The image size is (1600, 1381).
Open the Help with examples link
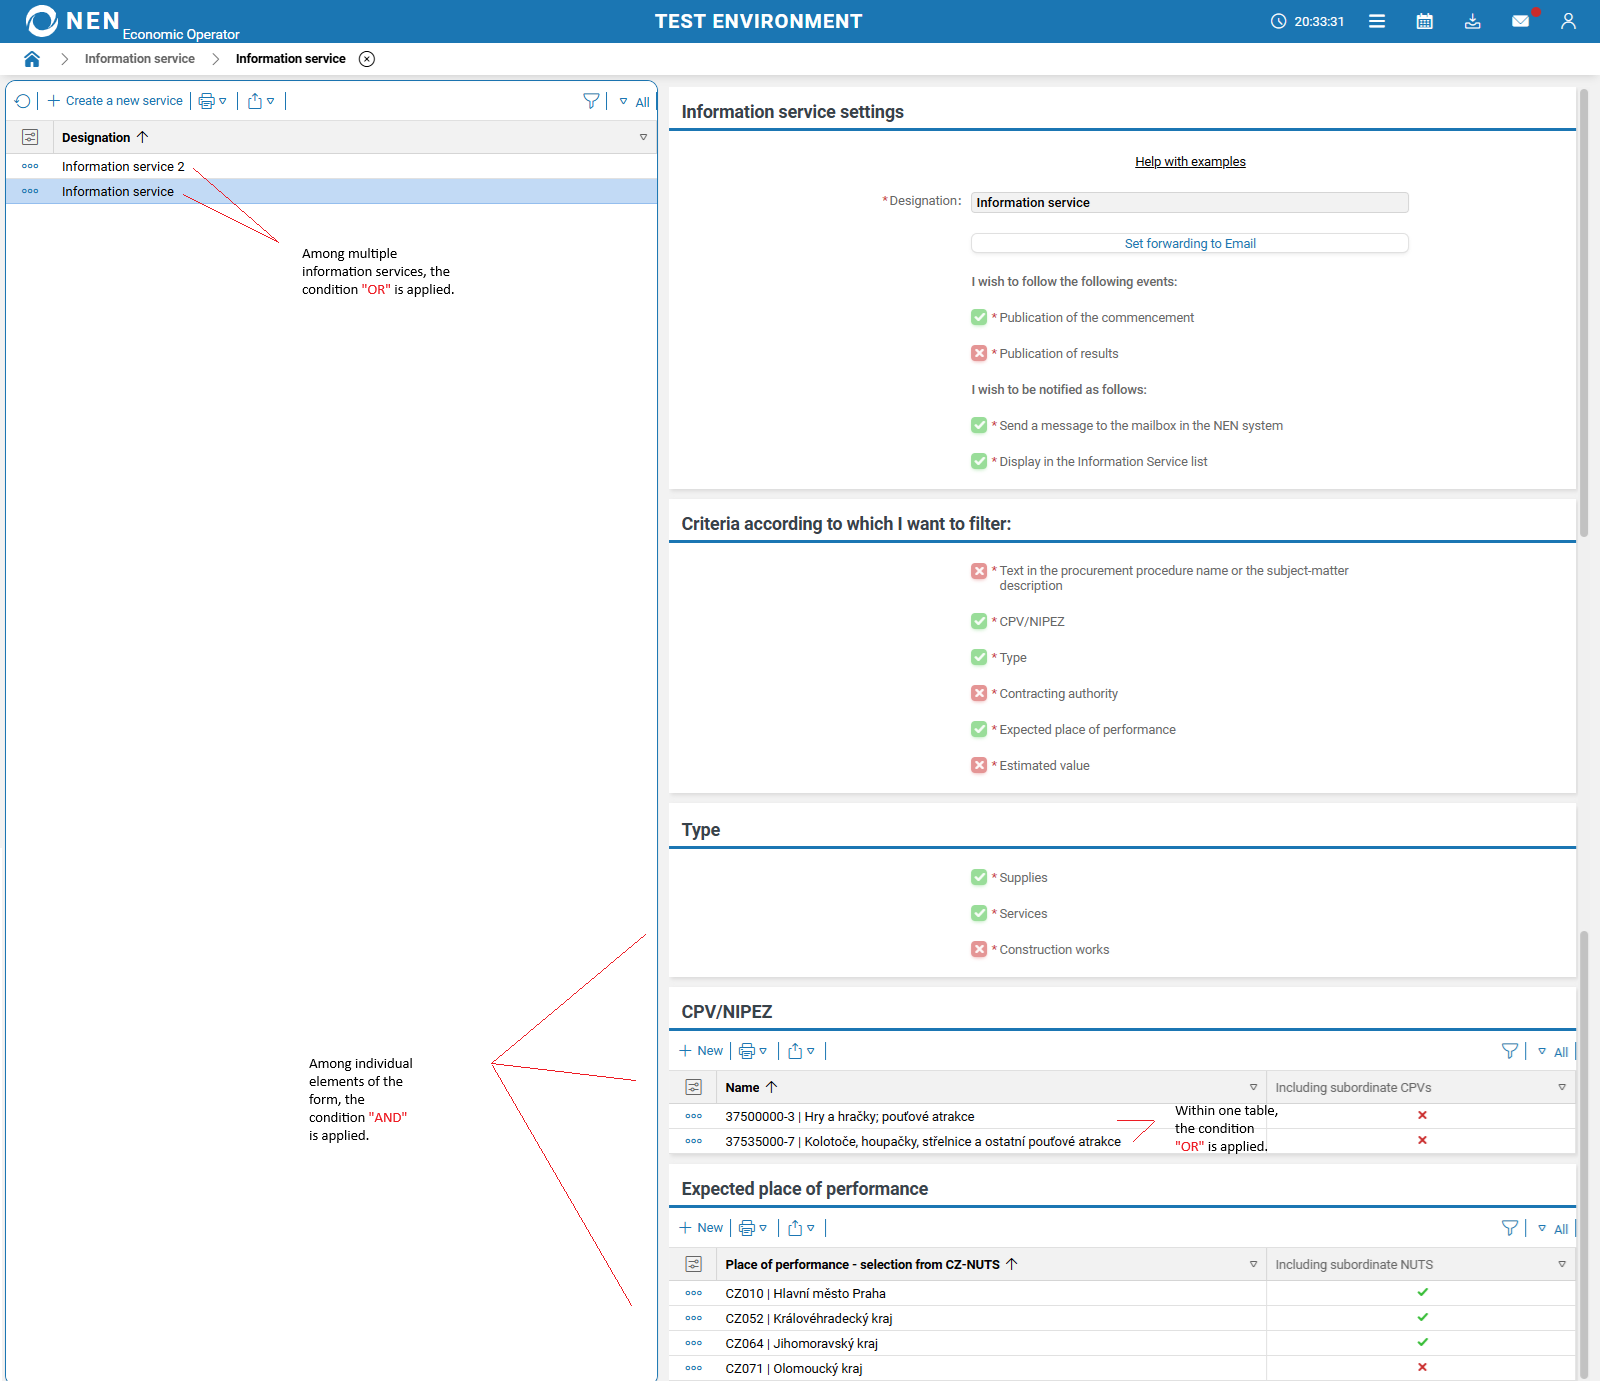tap(1190, 162)
